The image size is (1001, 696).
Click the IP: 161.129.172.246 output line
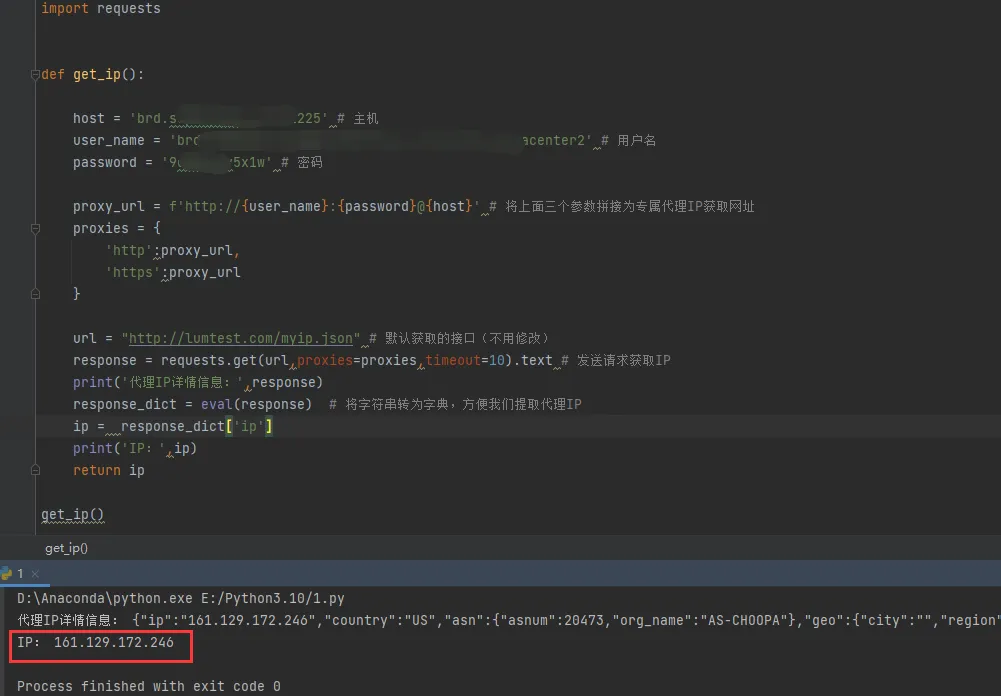tap(95, 642)
